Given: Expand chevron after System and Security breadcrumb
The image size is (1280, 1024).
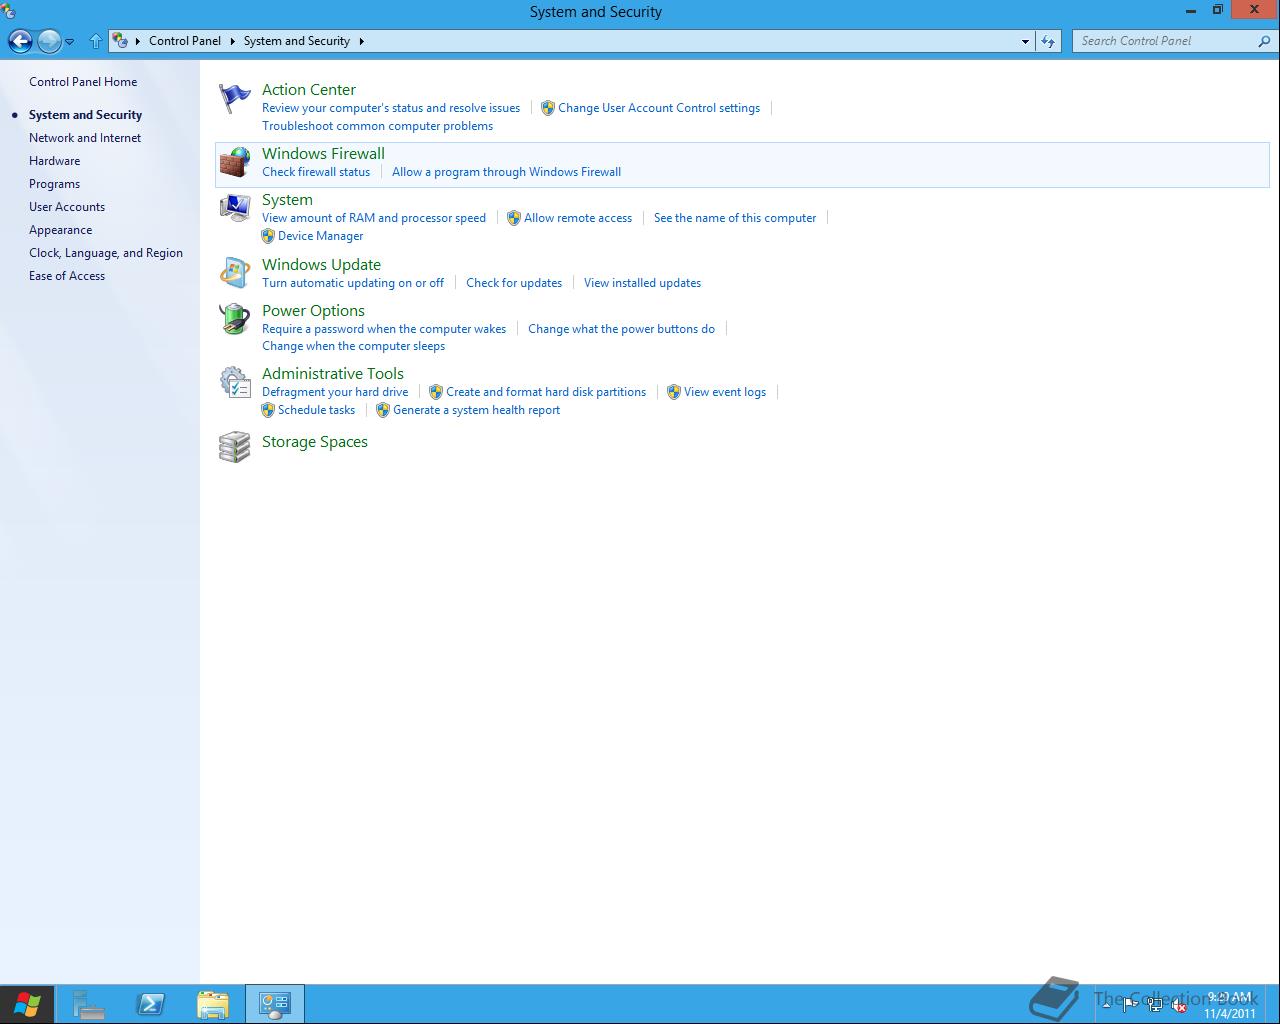Looking at the screenshot, I should (x=361, y=41).
